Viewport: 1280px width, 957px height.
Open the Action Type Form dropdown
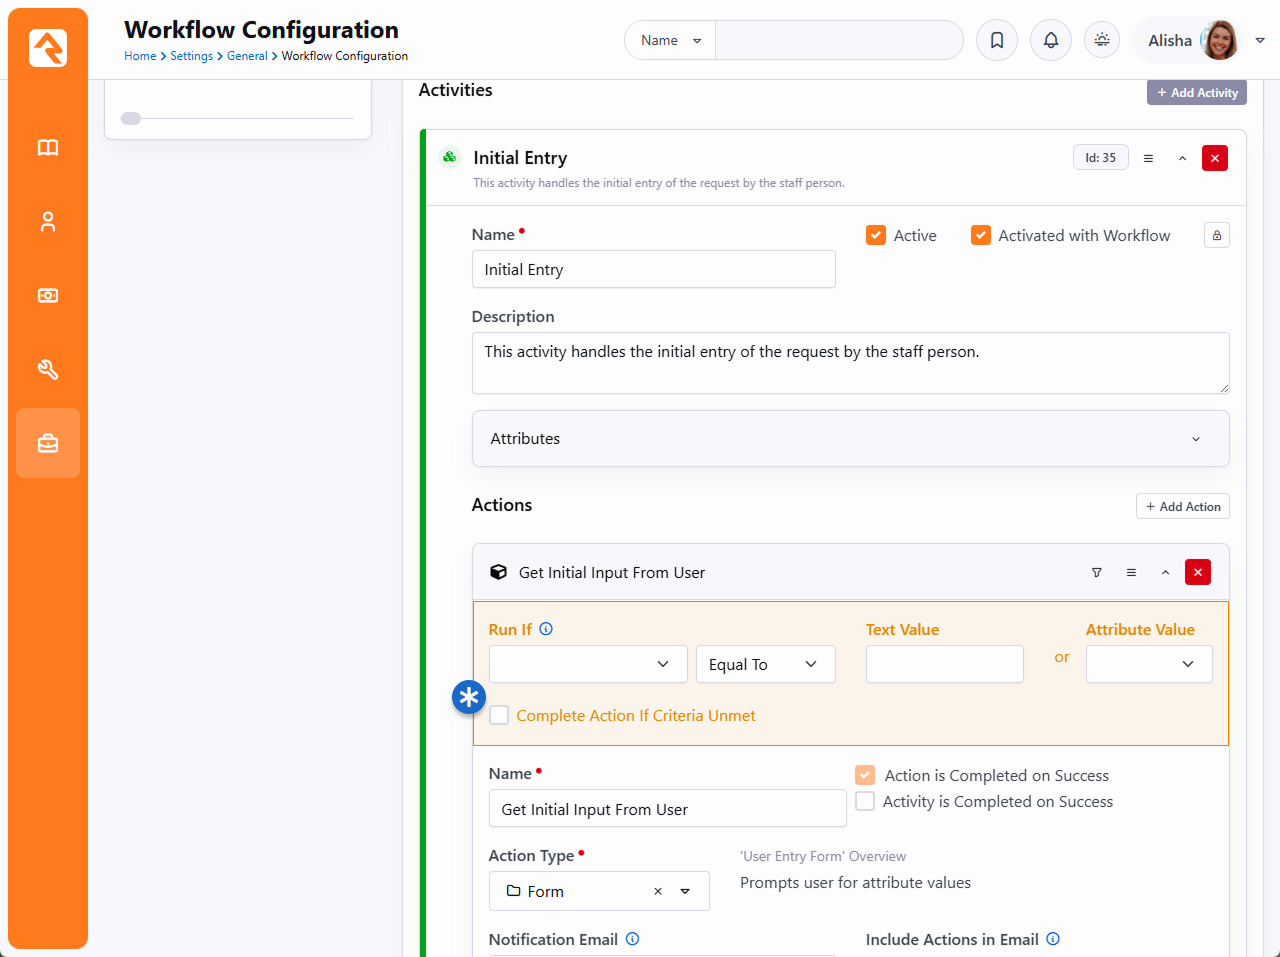point(685,891)
